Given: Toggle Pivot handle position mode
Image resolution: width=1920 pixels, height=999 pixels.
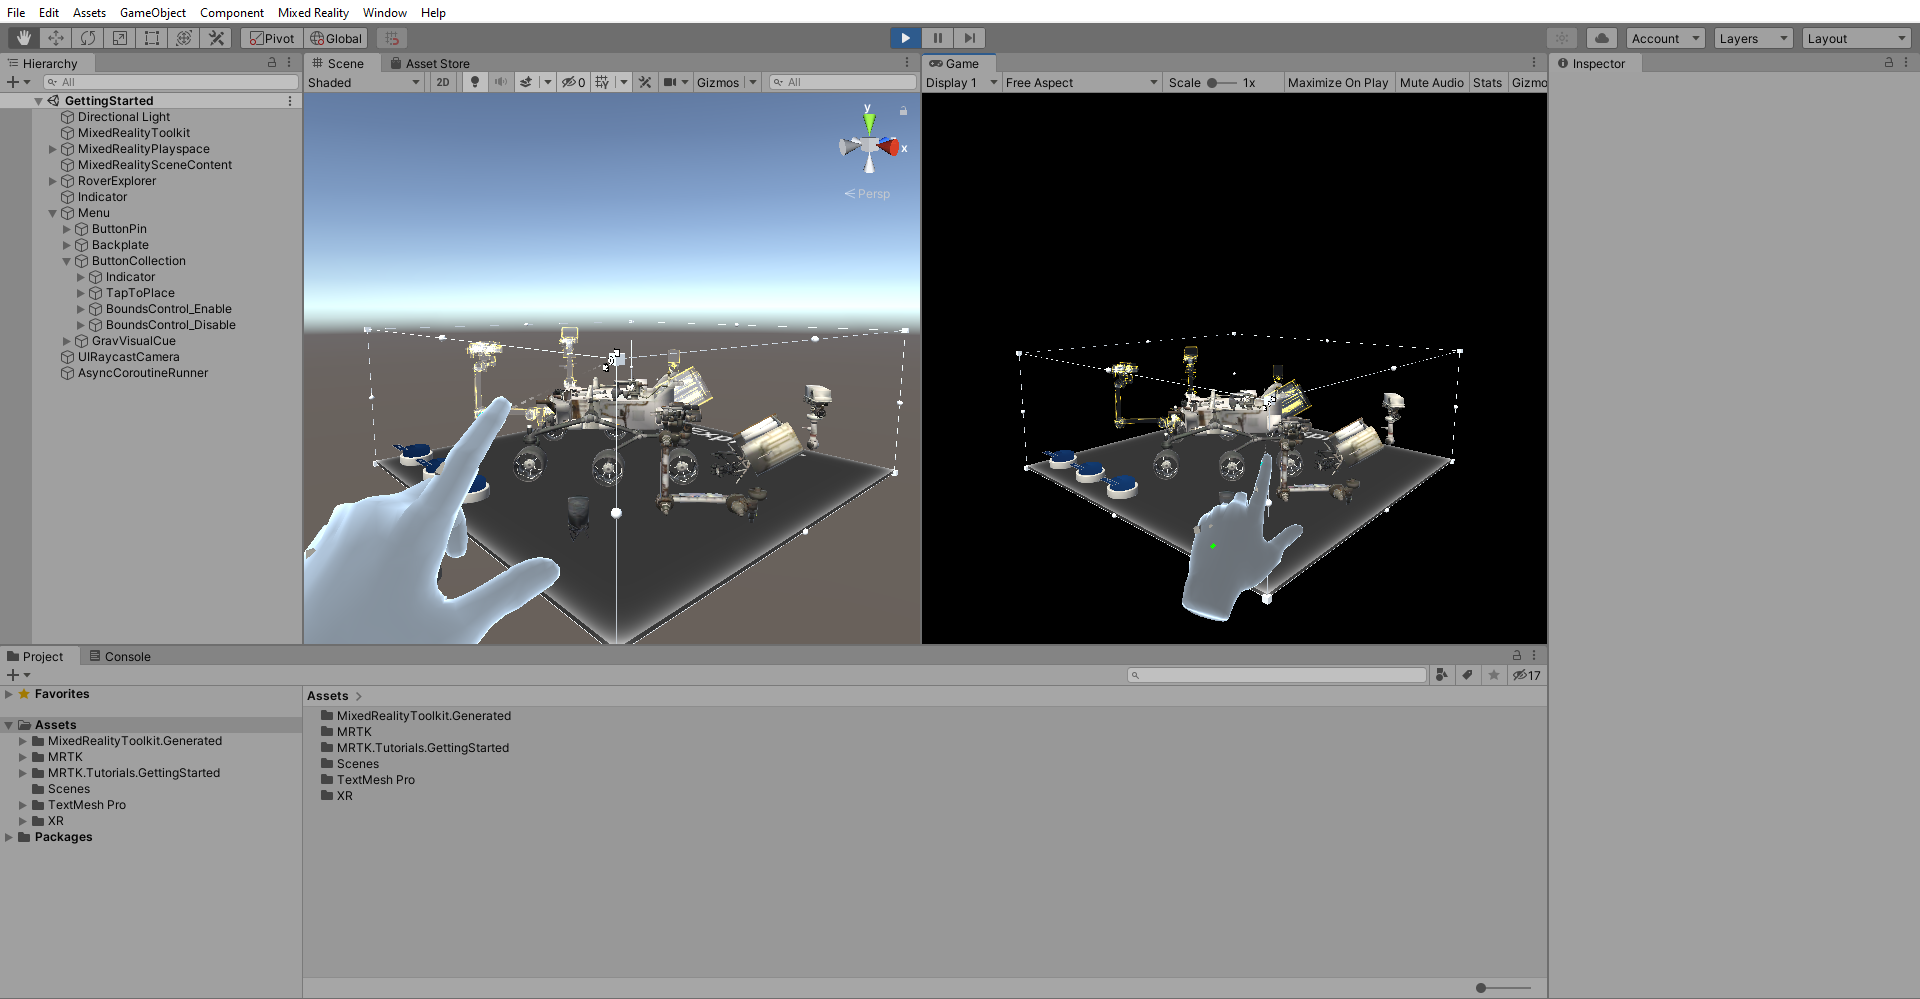Looking at the screenshot, I should 271,38.
